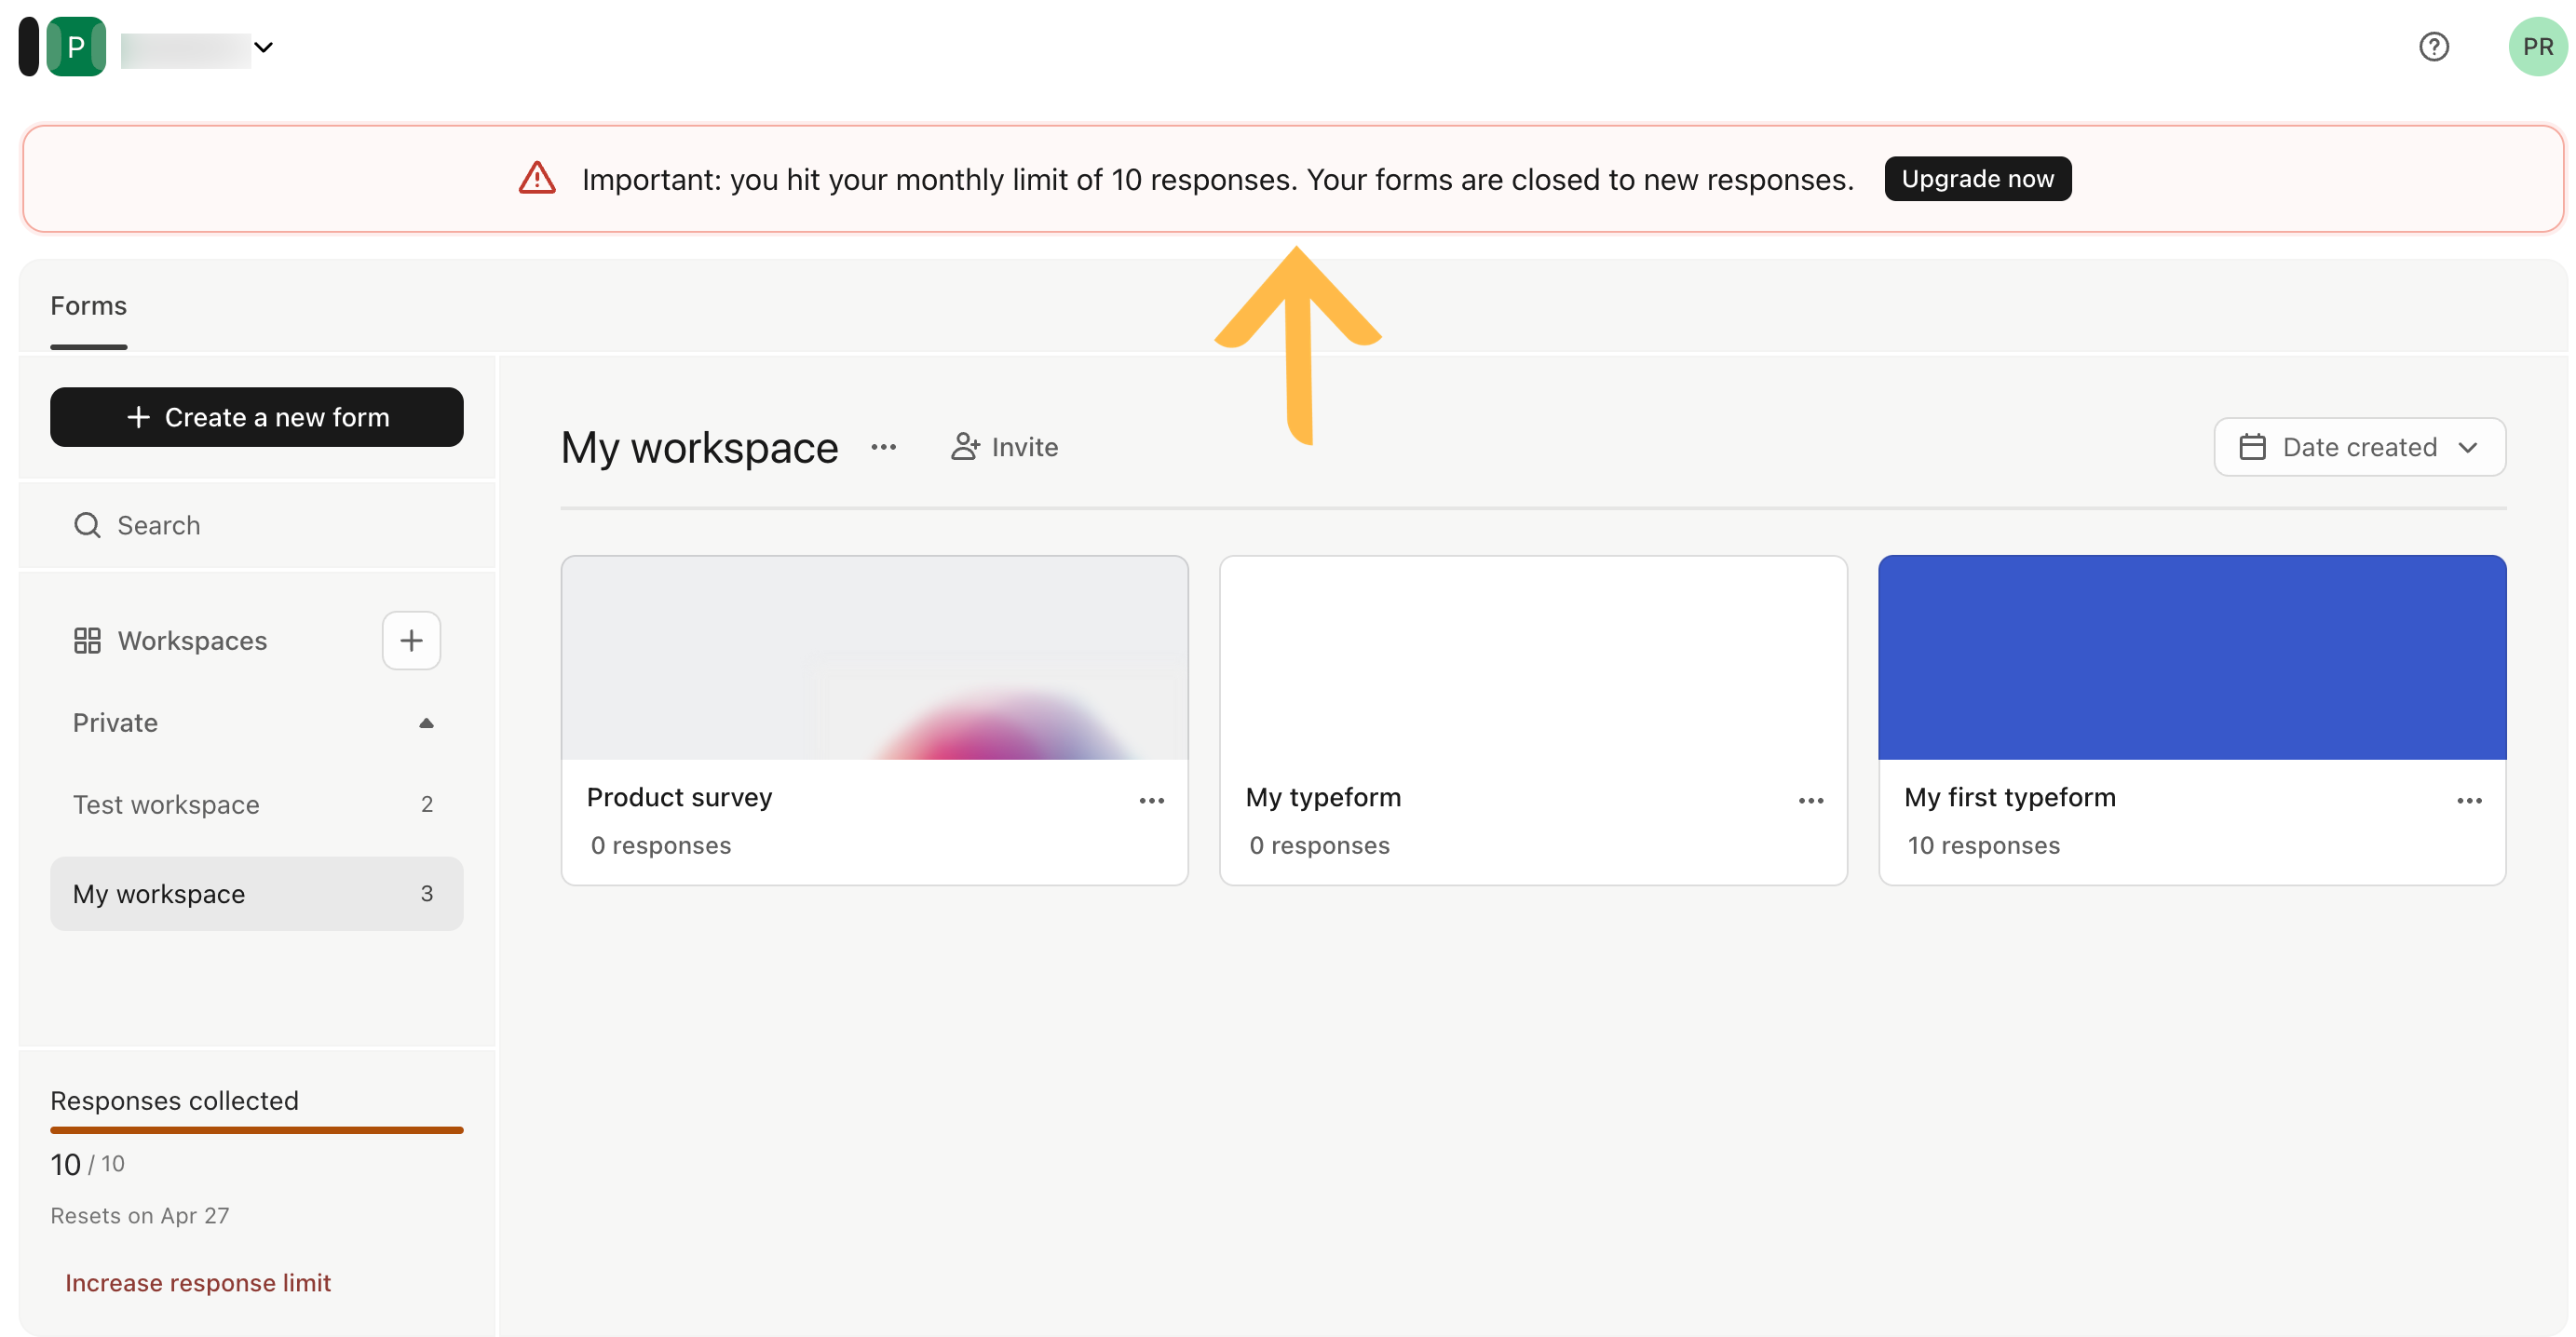Click the Upgrade now button

(1977, 179)
